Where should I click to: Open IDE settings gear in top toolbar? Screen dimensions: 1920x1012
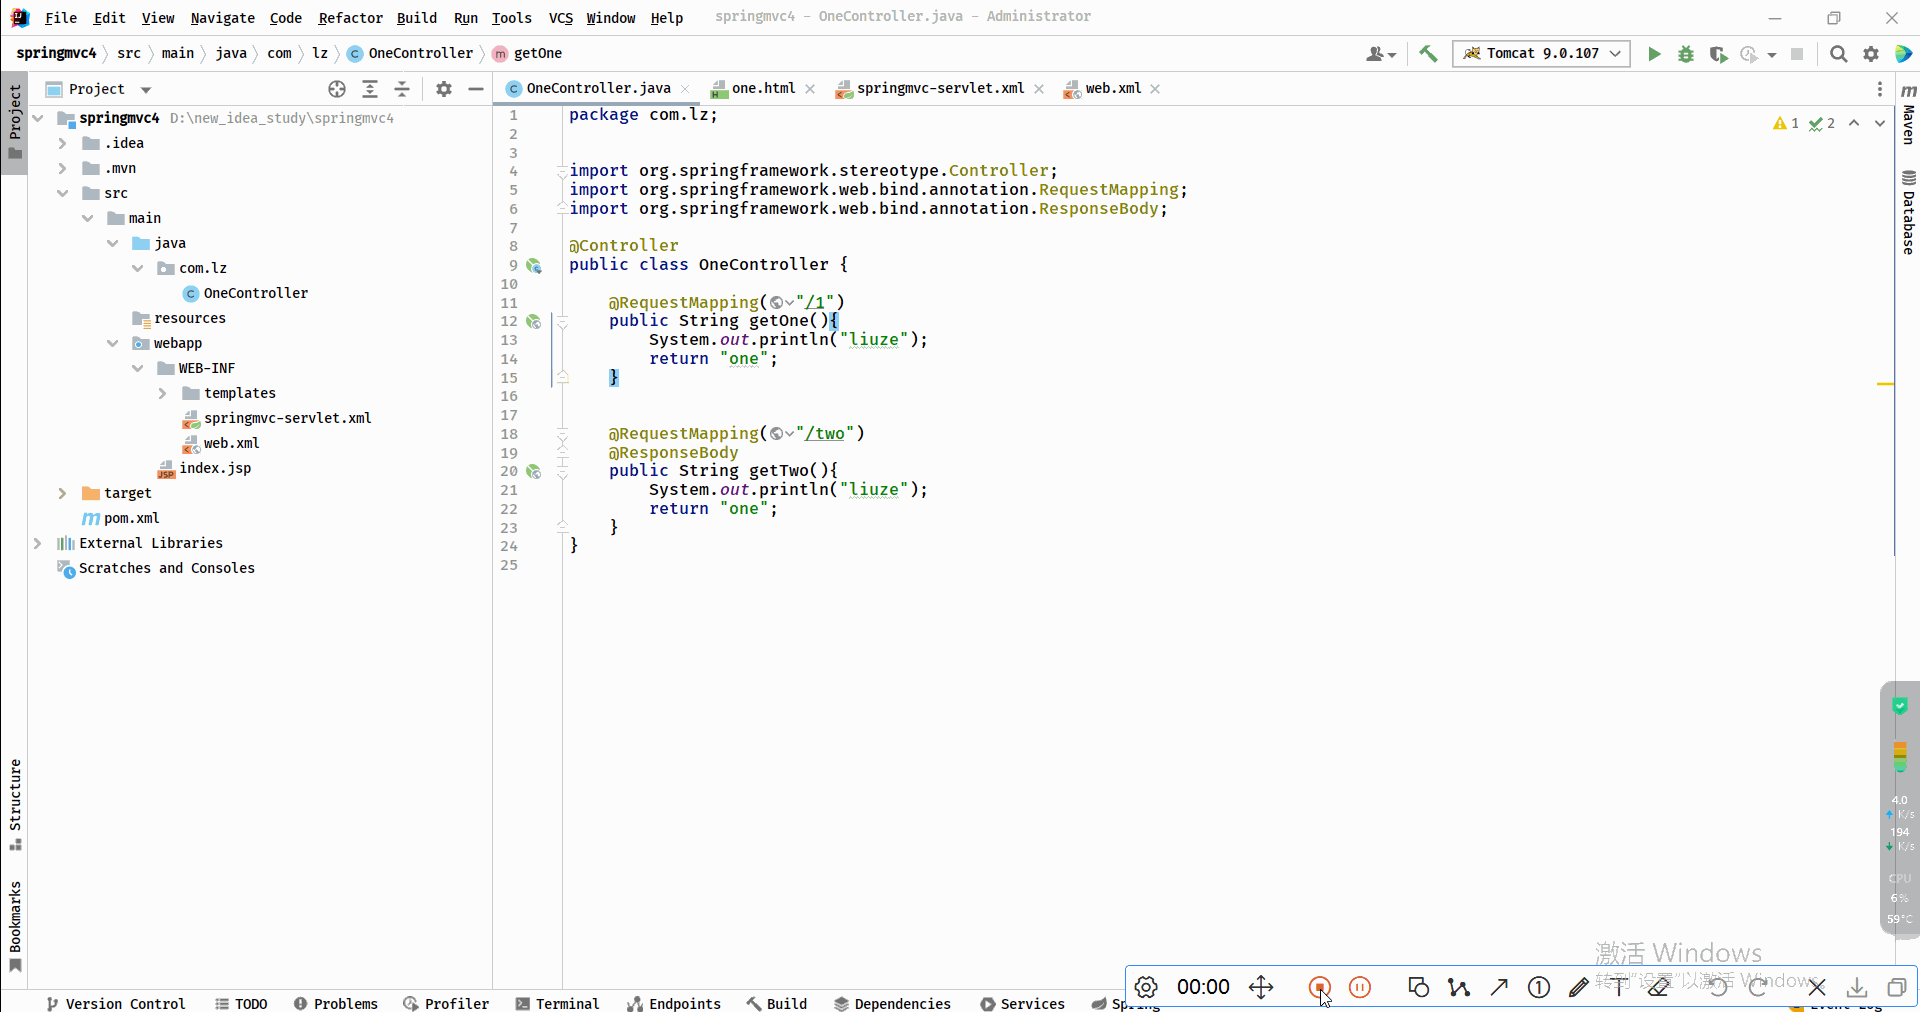1871,54
